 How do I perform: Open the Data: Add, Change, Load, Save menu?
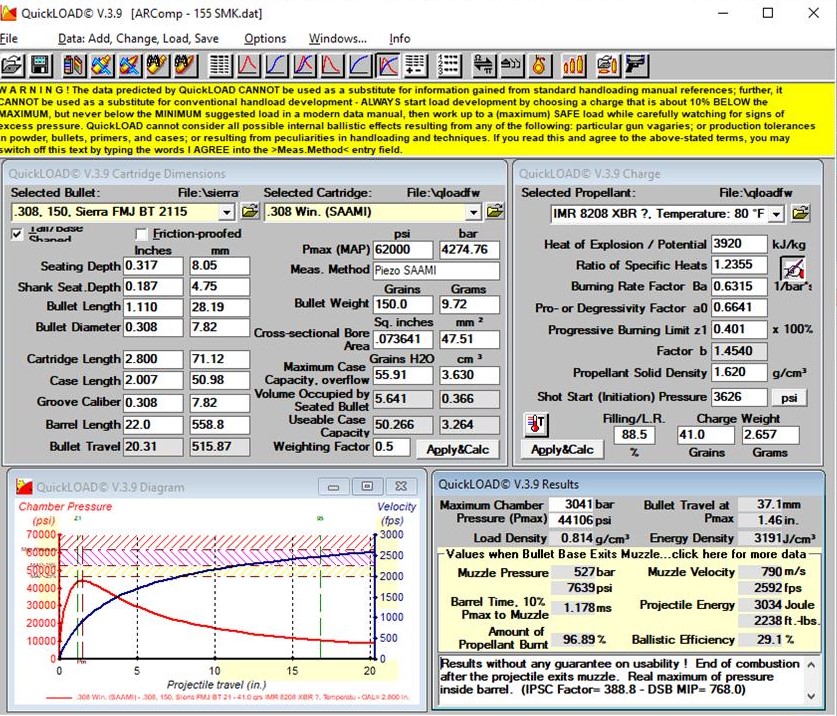(x=138, y=38)
